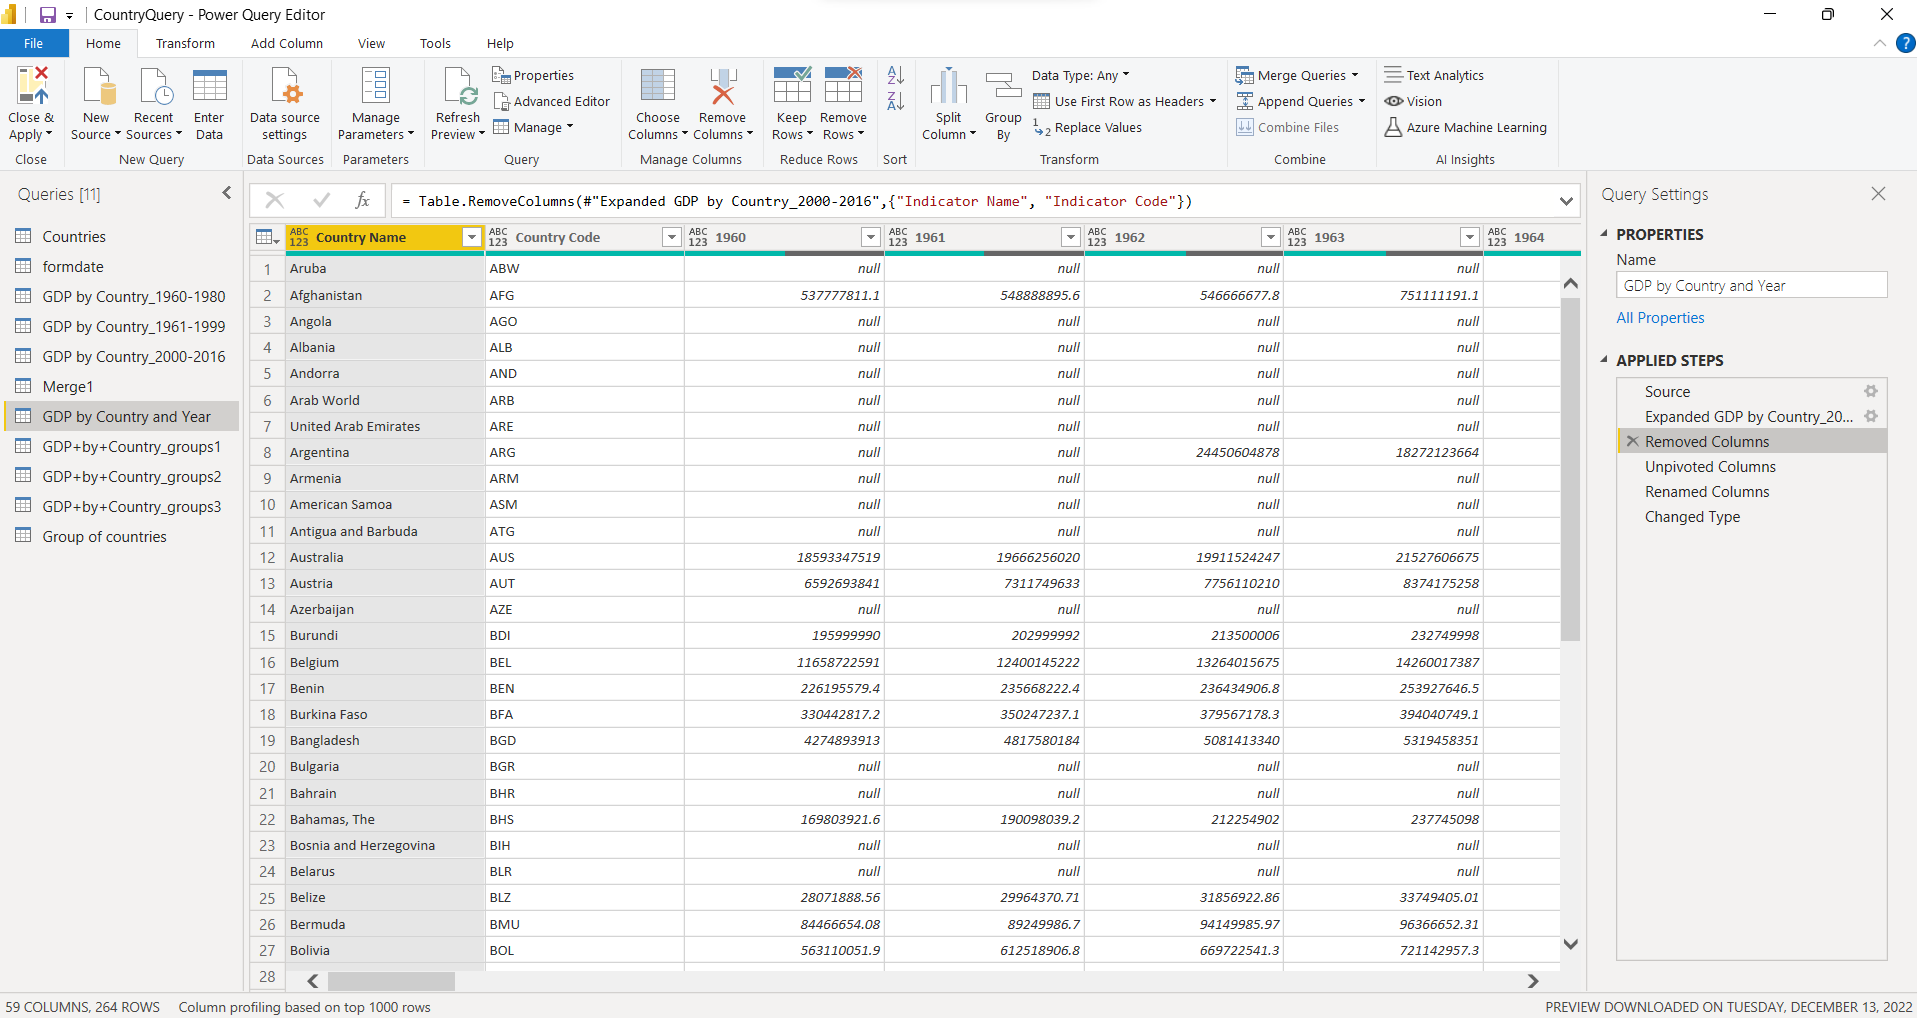Sort the column ascending
Viewport: 1917px width, 1018px height.
pos(896,75)
